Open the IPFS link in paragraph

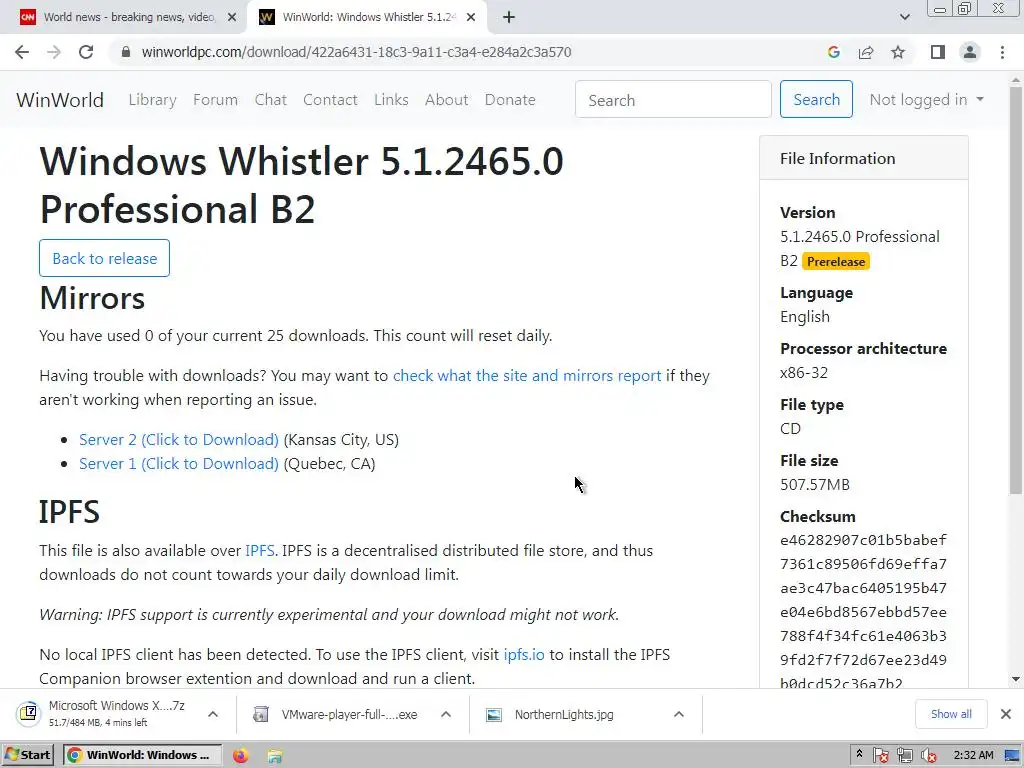tap(259, 551)
